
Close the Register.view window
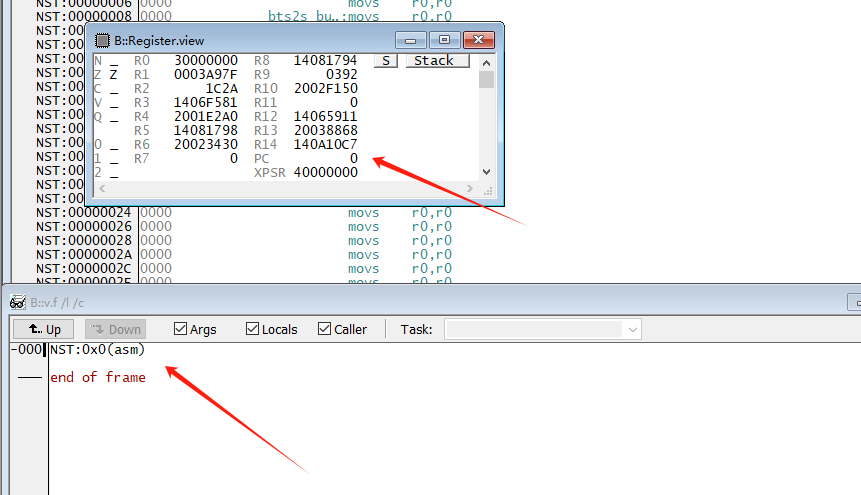479,40
